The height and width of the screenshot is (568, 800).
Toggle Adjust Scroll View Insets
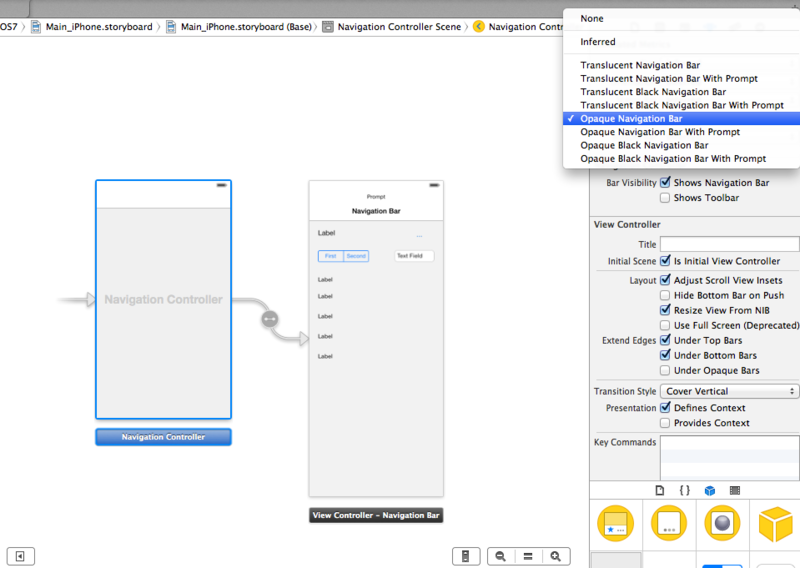pos(665,280)
